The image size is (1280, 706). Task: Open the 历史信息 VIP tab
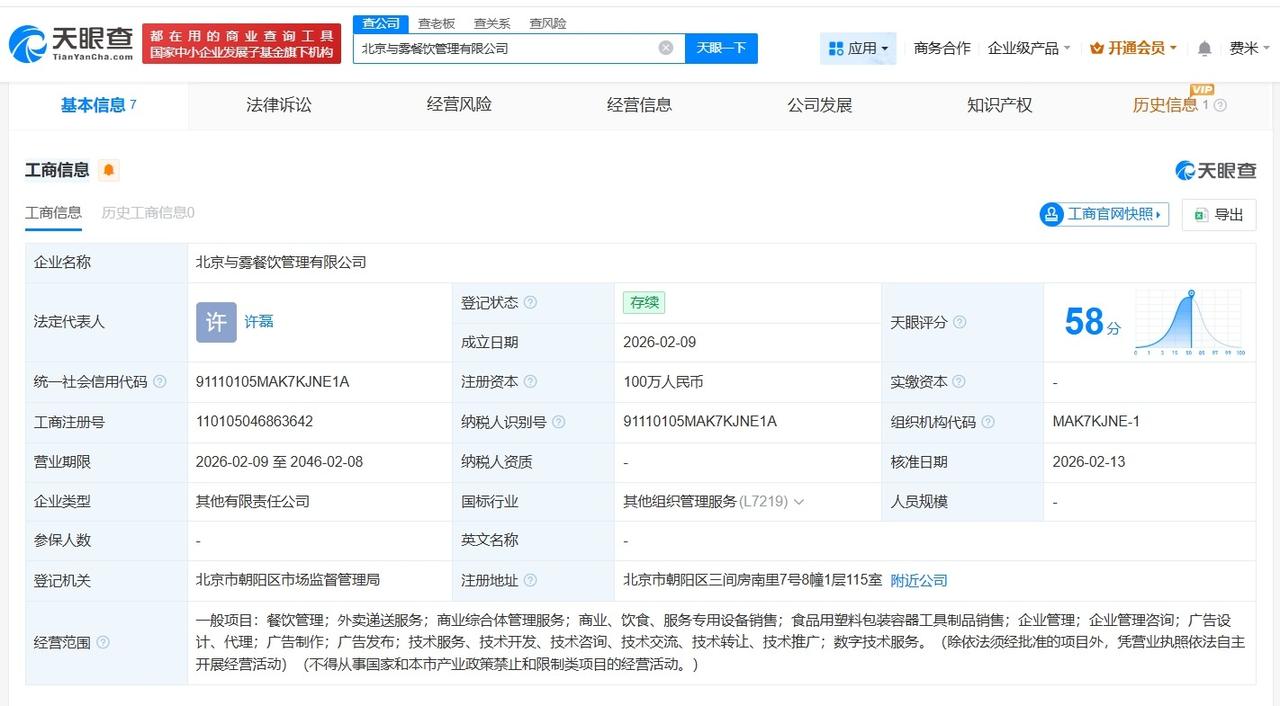pyautogui.click(x=1165, y=105)
